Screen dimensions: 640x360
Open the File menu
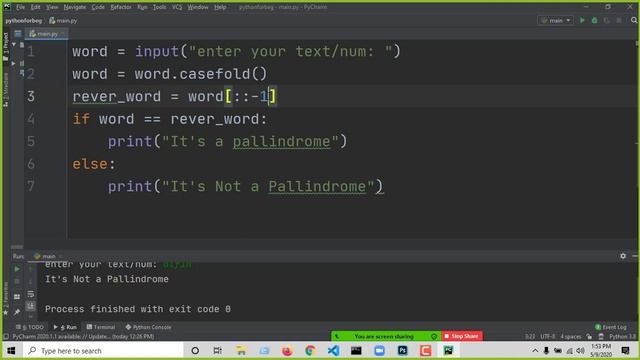pyautogui.click(x=20, y=7)
